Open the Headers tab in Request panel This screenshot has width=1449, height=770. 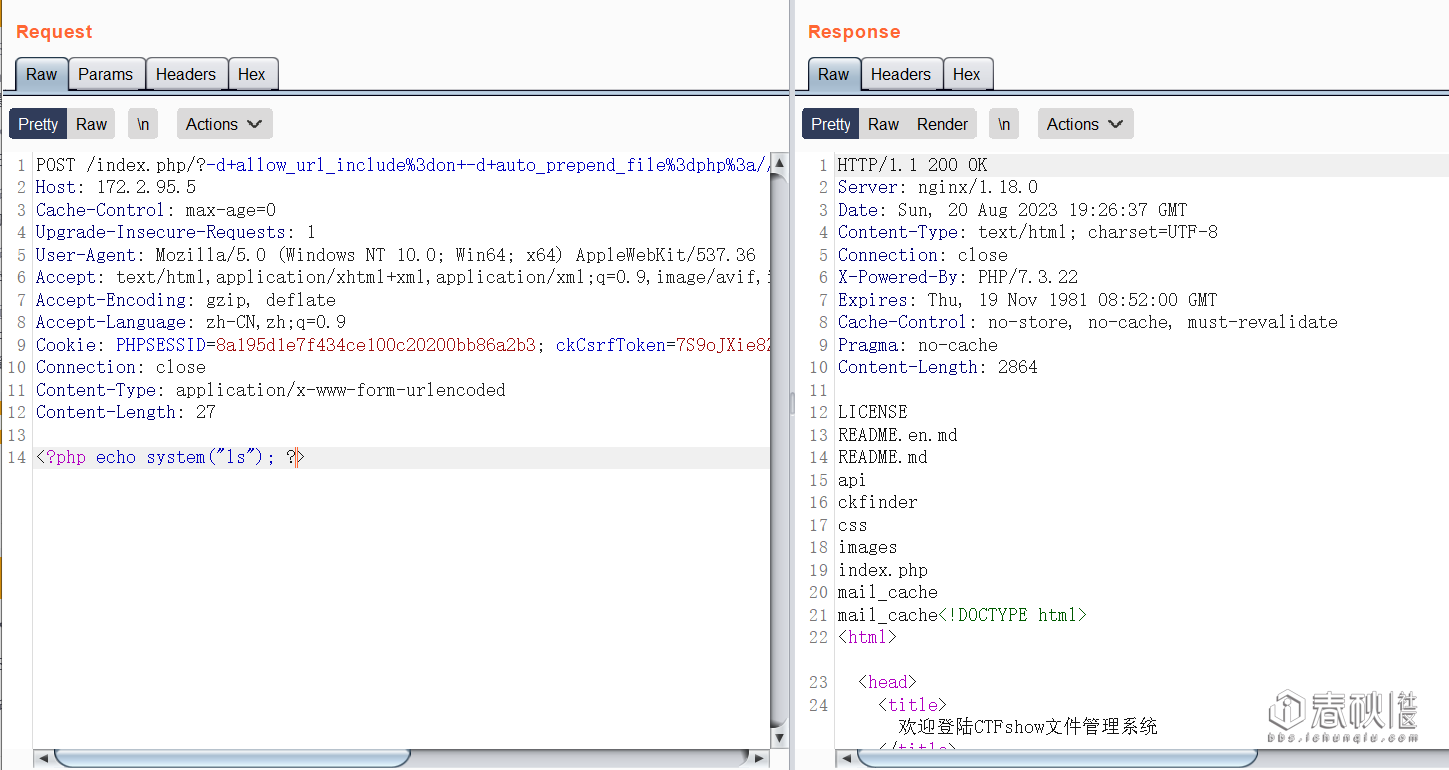pyautogui.click(x=186, y=74)
